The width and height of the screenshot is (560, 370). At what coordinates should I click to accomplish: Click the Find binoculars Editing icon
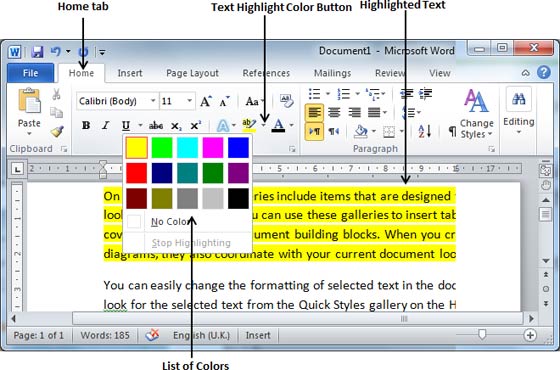pos(519,99)
